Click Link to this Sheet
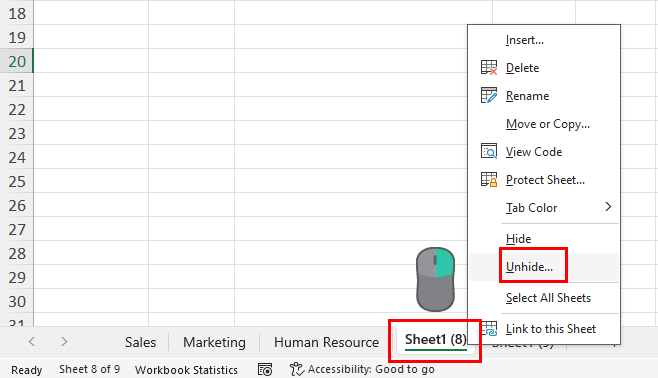 click(551, 329)
